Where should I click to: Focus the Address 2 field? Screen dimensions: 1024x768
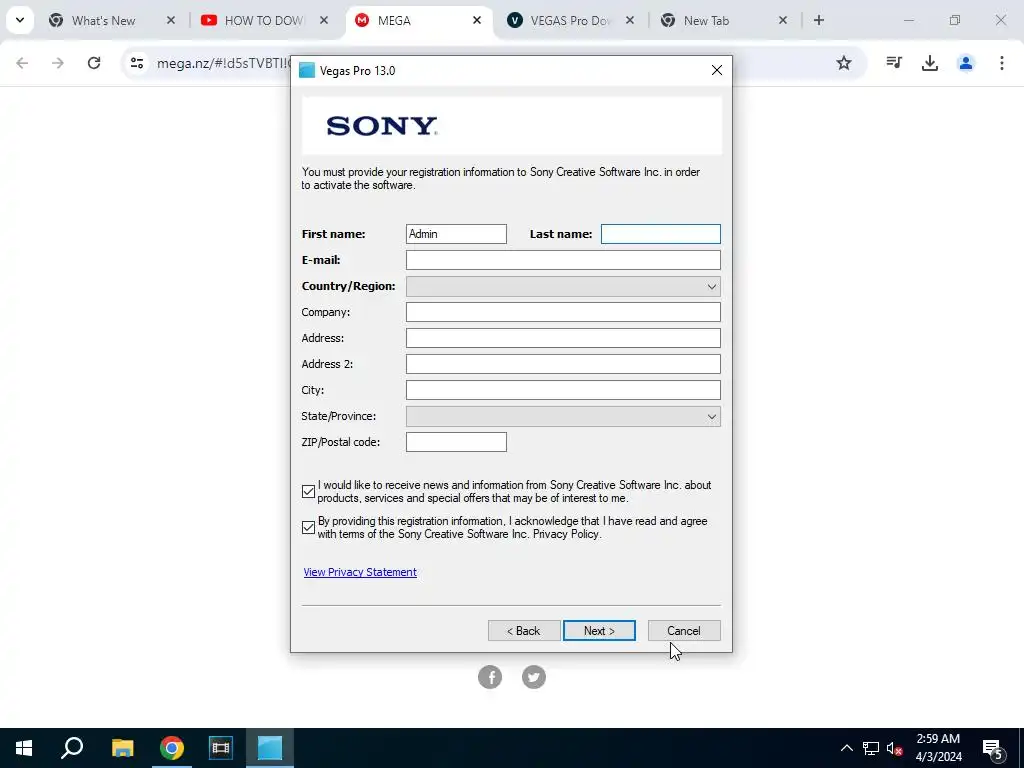[563, 364]
